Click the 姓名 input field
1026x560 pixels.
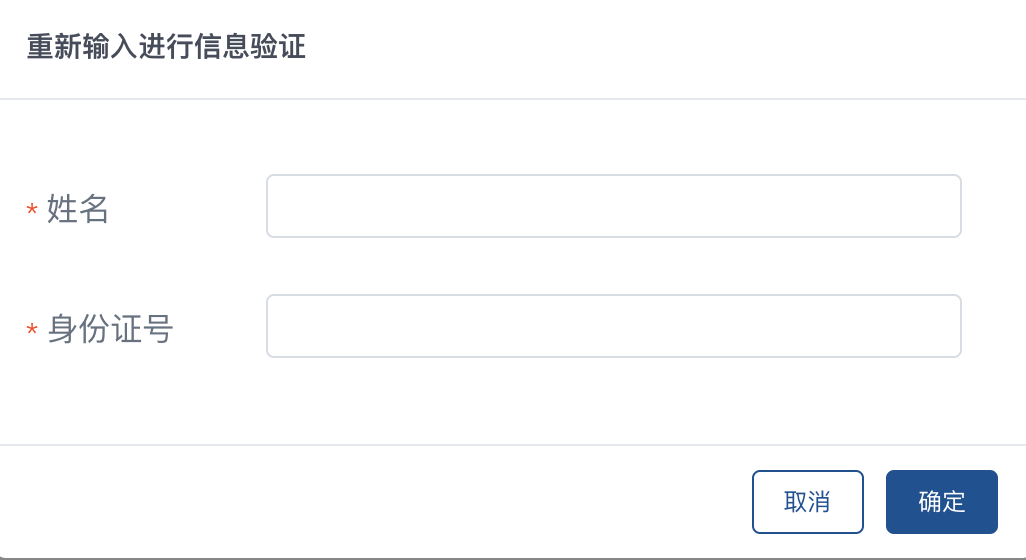coord(613,206)
